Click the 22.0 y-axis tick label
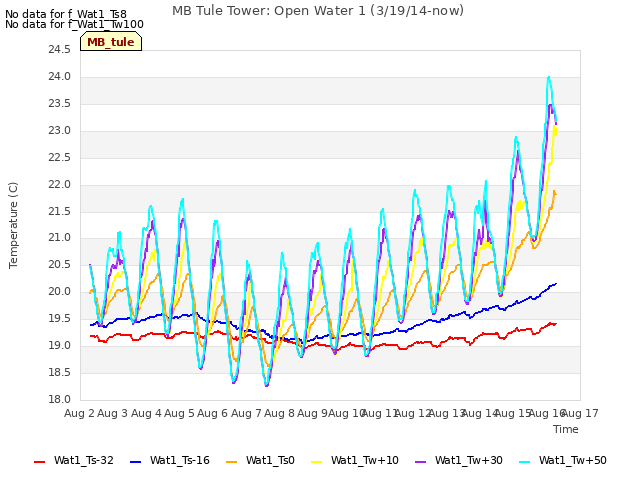Screen dimensions: 640x480 coord(60,184)
